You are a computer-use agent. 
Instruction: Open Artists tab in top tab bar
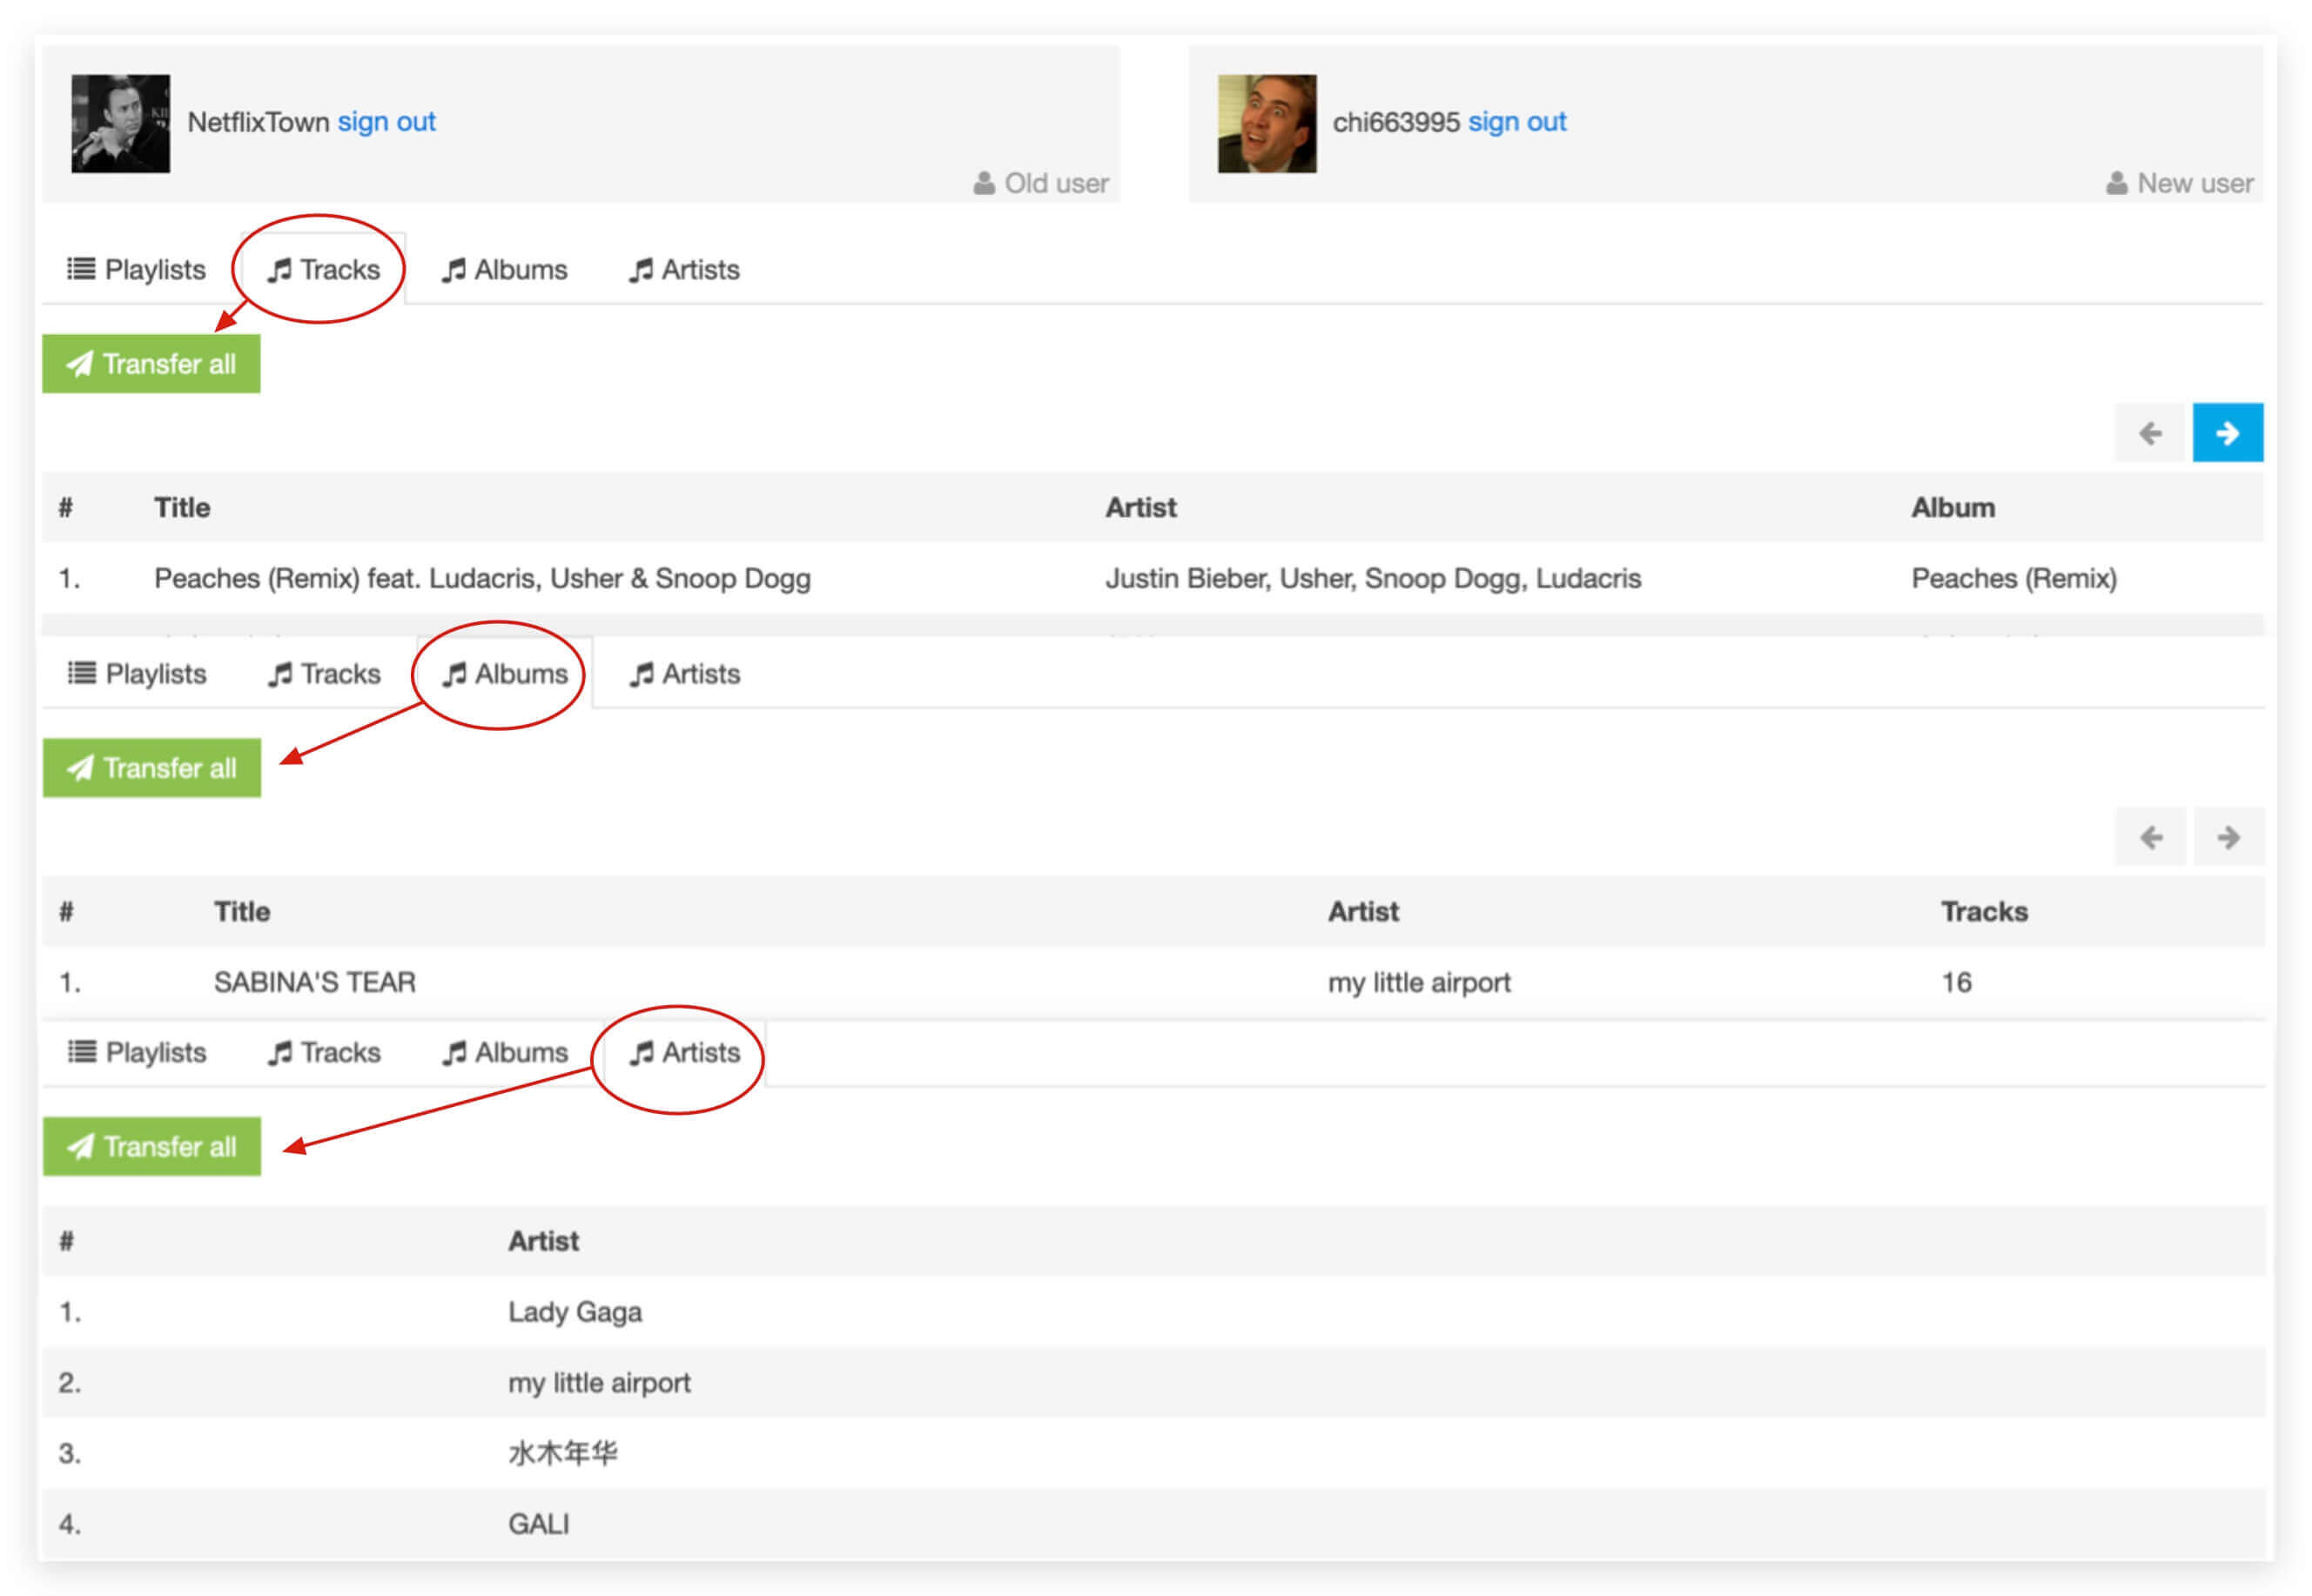685,270
